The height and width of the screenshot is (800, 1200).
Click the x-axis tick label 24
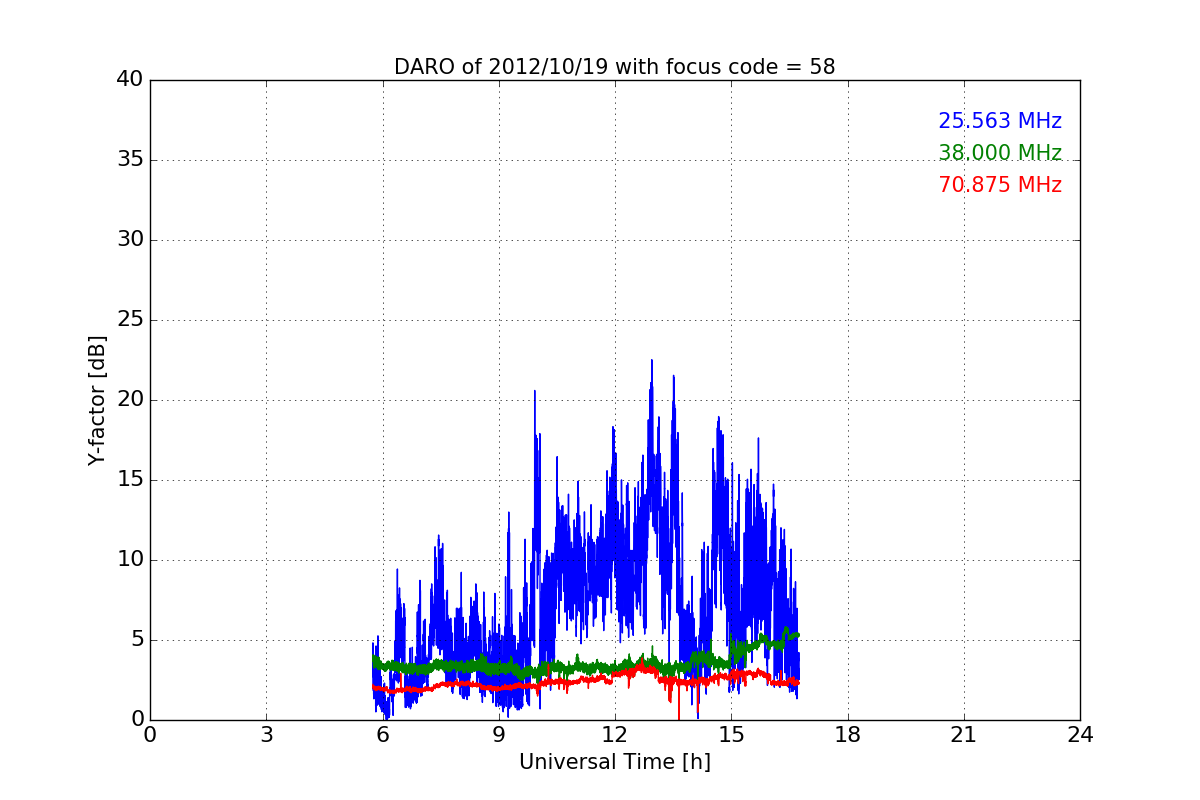click(1080, 735)
